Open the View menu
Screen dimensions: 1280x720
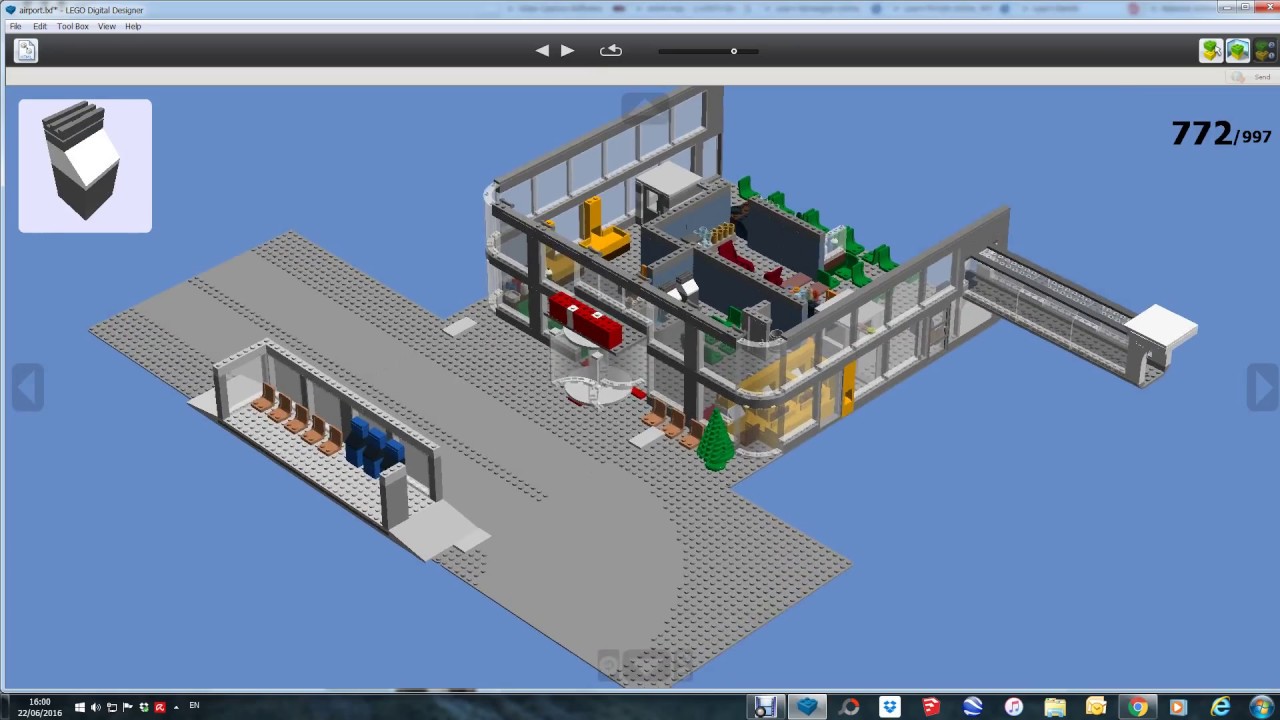click(x=106, y=26)
